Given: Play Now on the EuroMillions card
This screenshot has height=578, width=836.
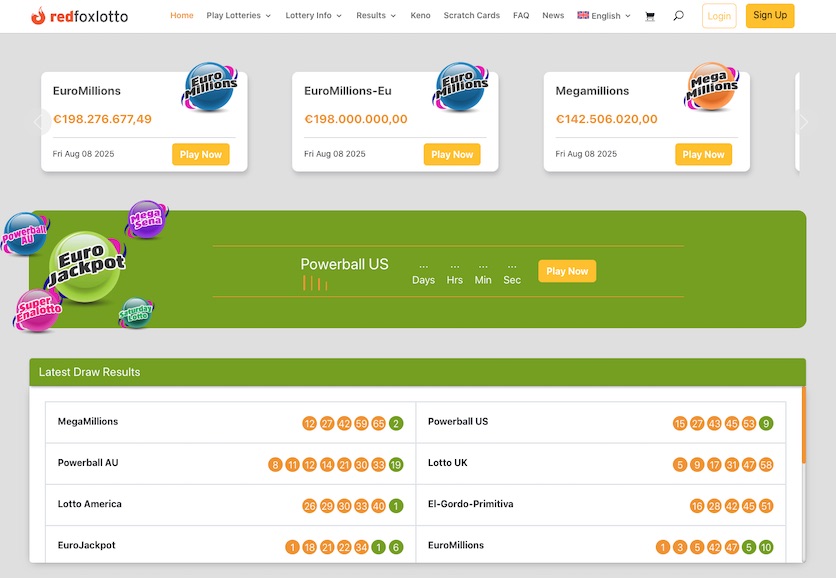Looking at the screenshot, I should pyautogui.click(x=200, y=154).
